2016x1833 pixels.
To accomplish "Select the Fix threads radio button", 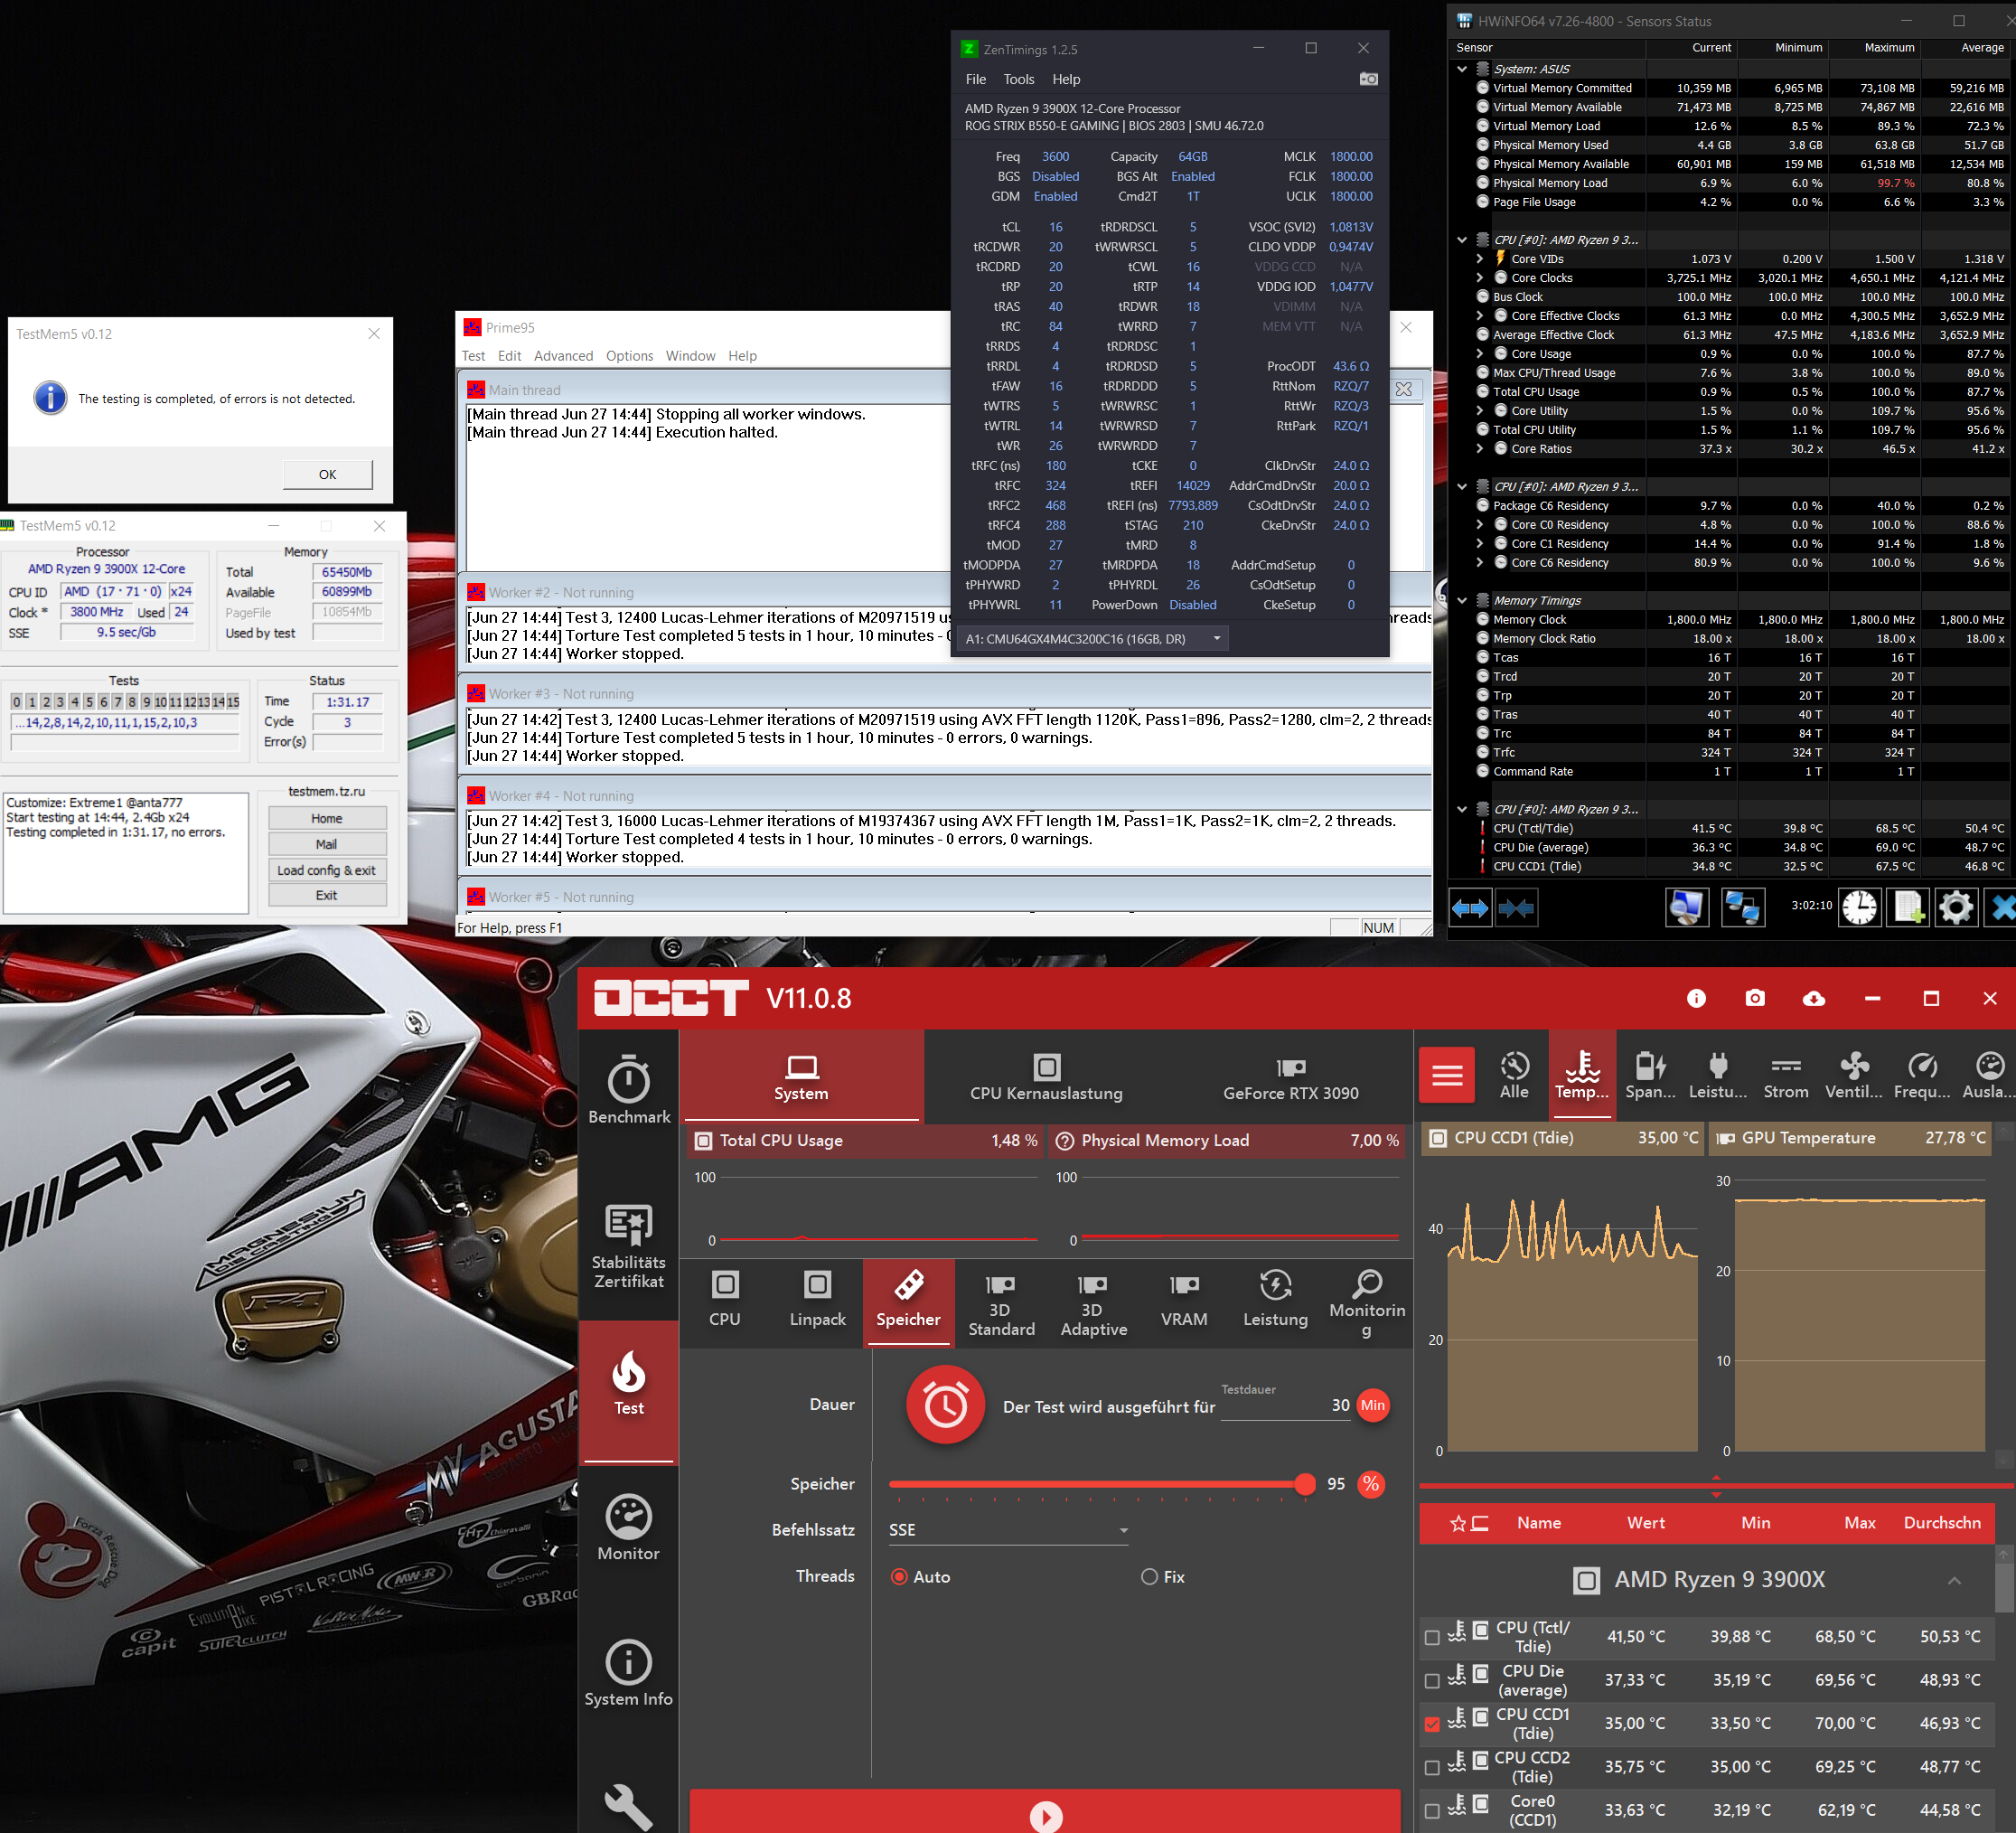I will tap(1150, 1577).
